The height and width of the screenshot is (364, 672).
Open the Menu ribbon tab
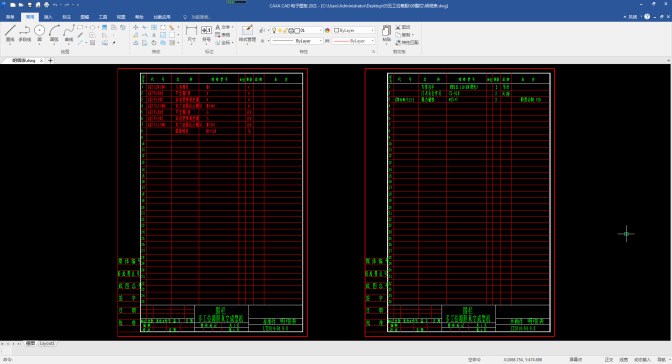point(10,17)
